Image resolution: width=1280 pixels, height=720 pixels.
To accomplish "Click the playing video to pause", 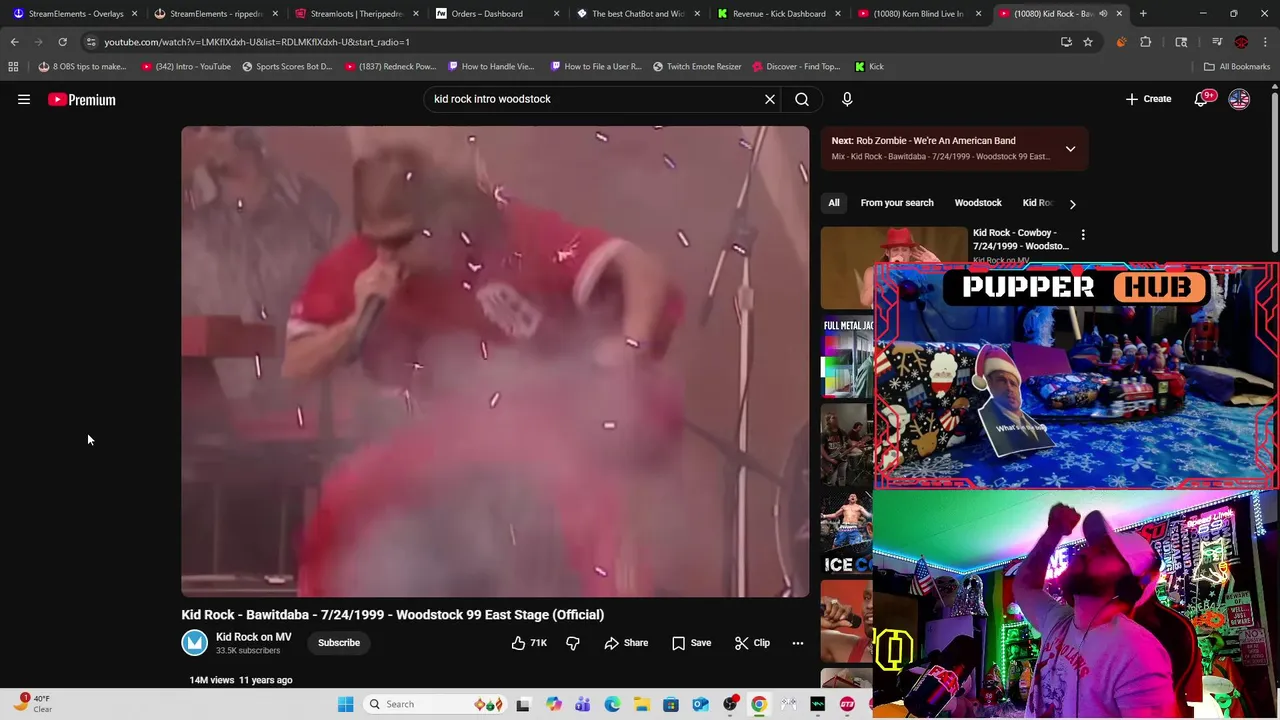I will [495, 361].
